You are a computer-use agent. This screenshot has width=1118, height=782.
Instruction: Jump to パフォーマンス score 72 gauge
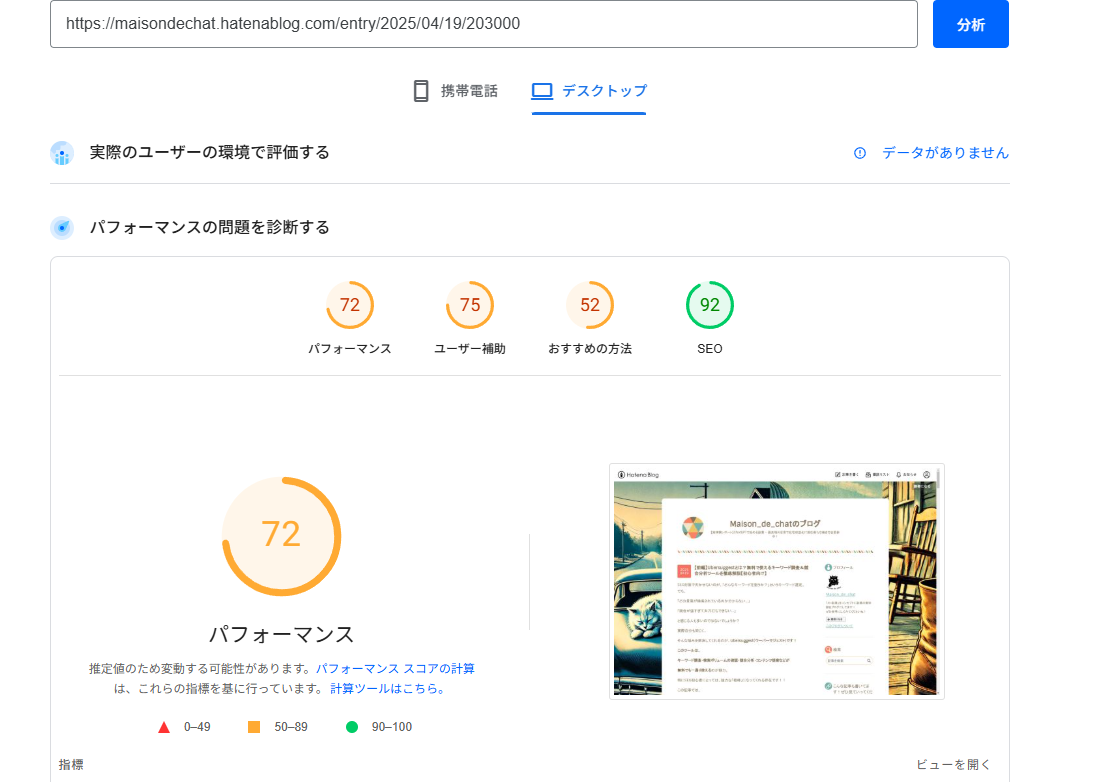tap(349, 305)
